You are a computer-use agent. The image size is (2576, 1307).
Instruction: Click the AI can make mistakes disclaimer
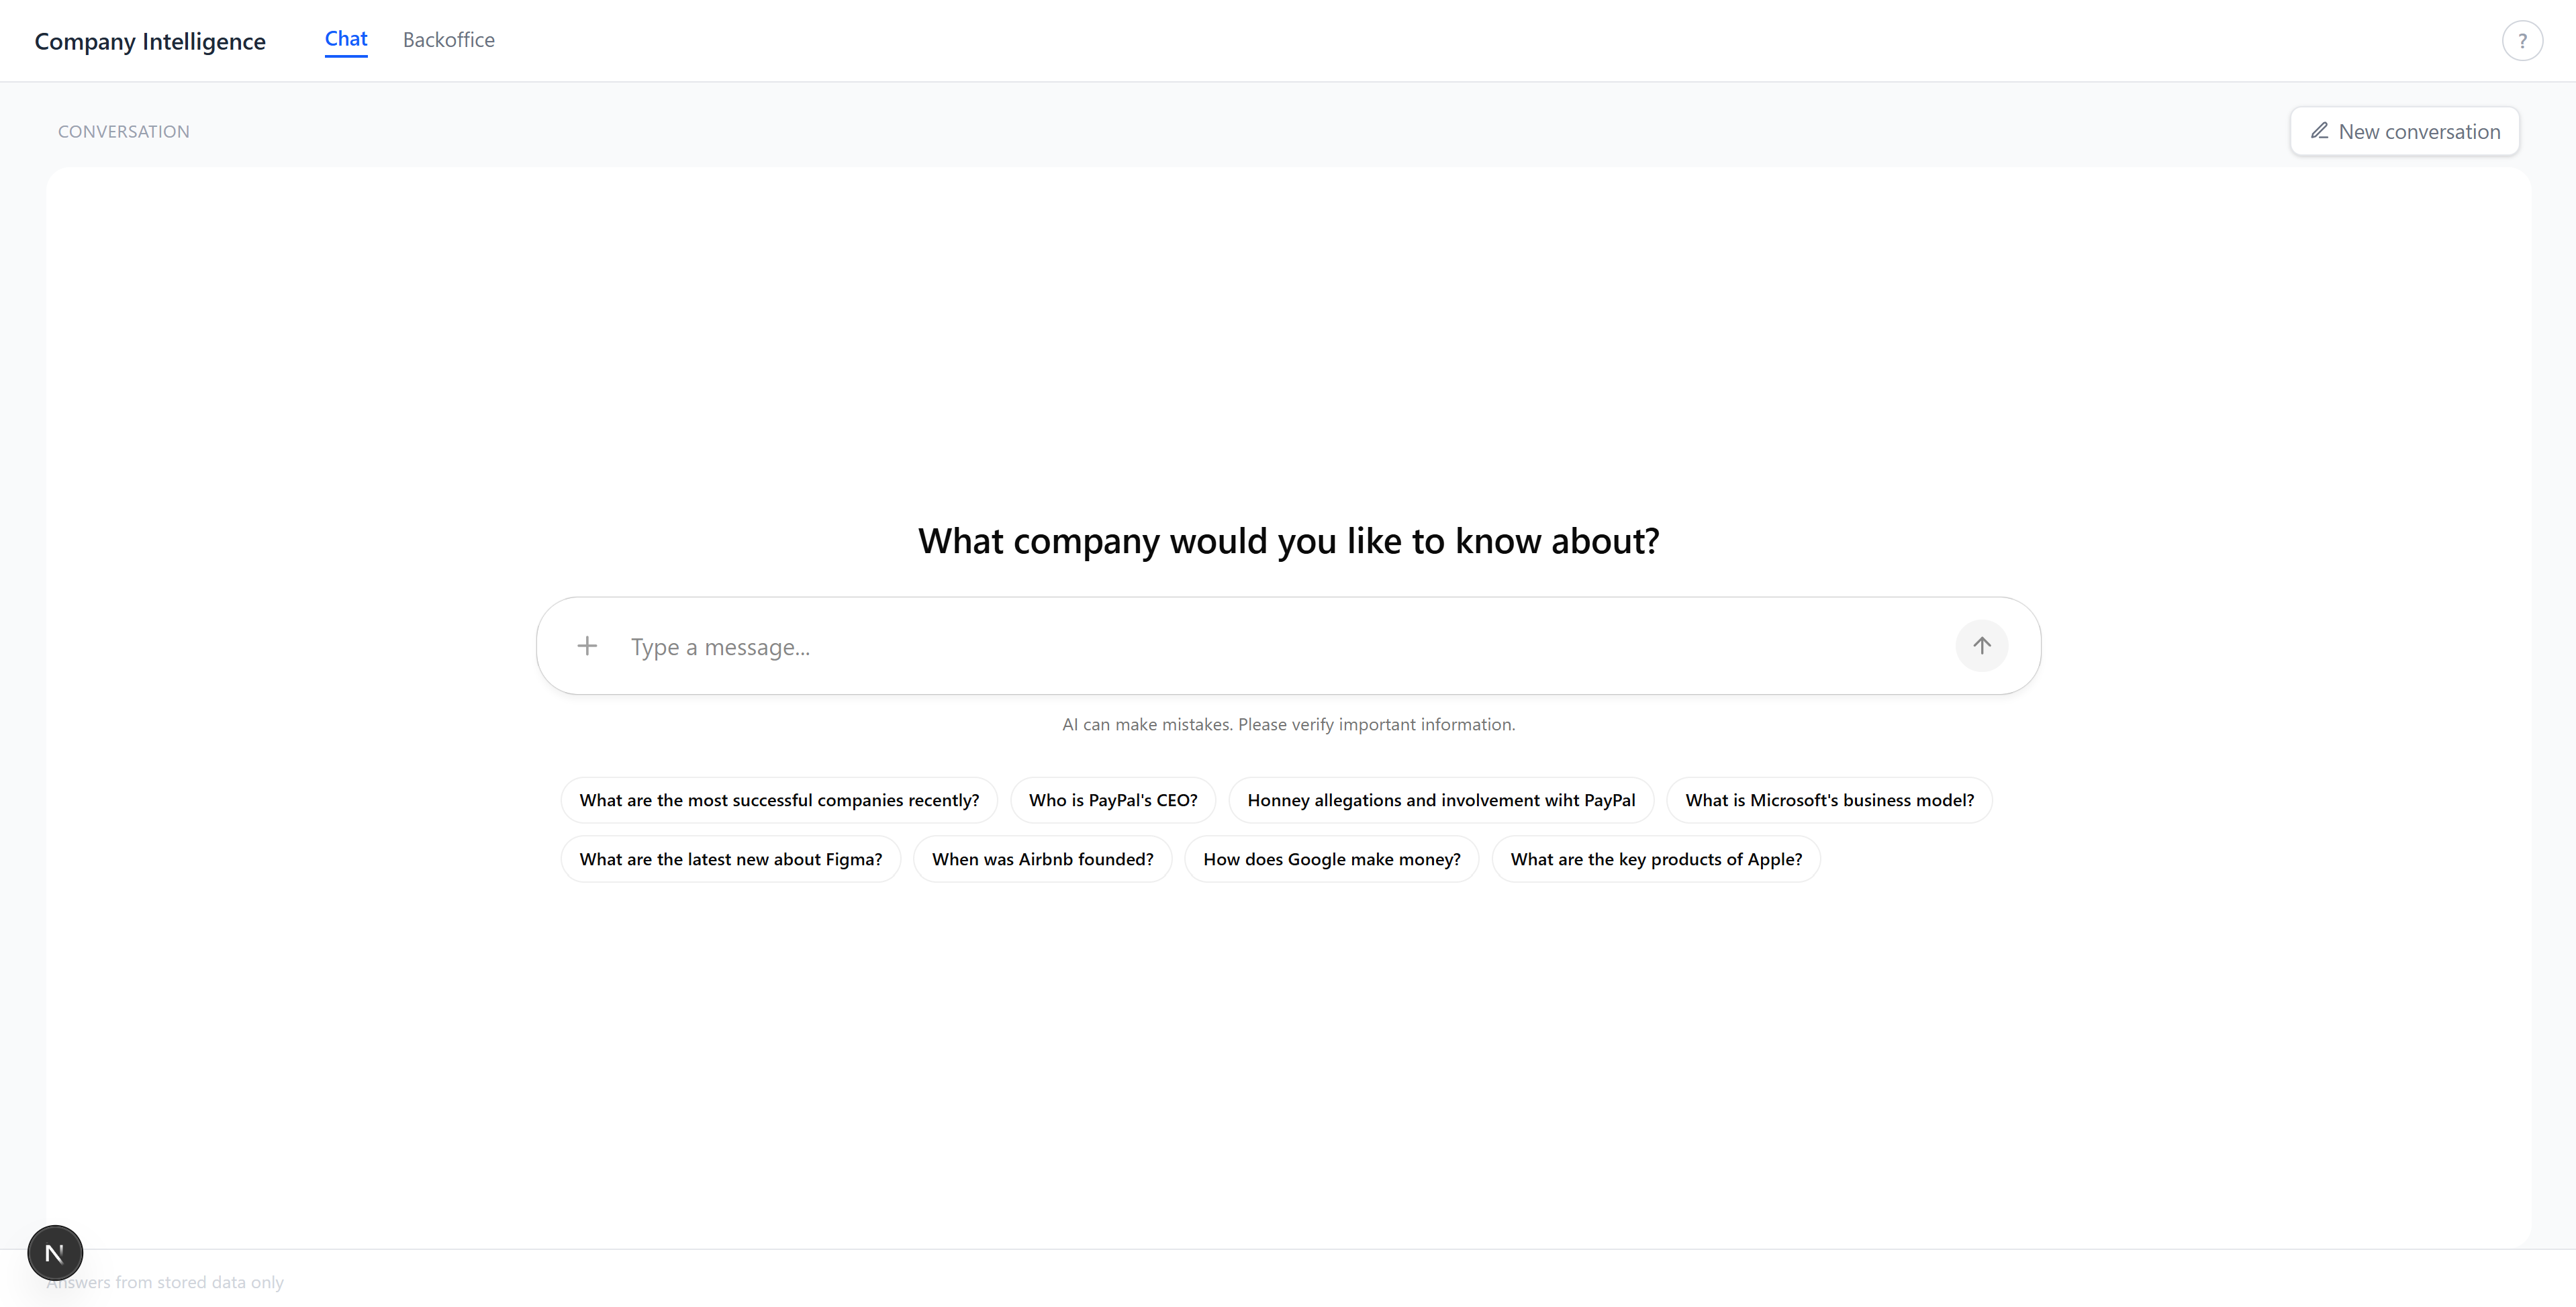click(x=1288, y=724)
